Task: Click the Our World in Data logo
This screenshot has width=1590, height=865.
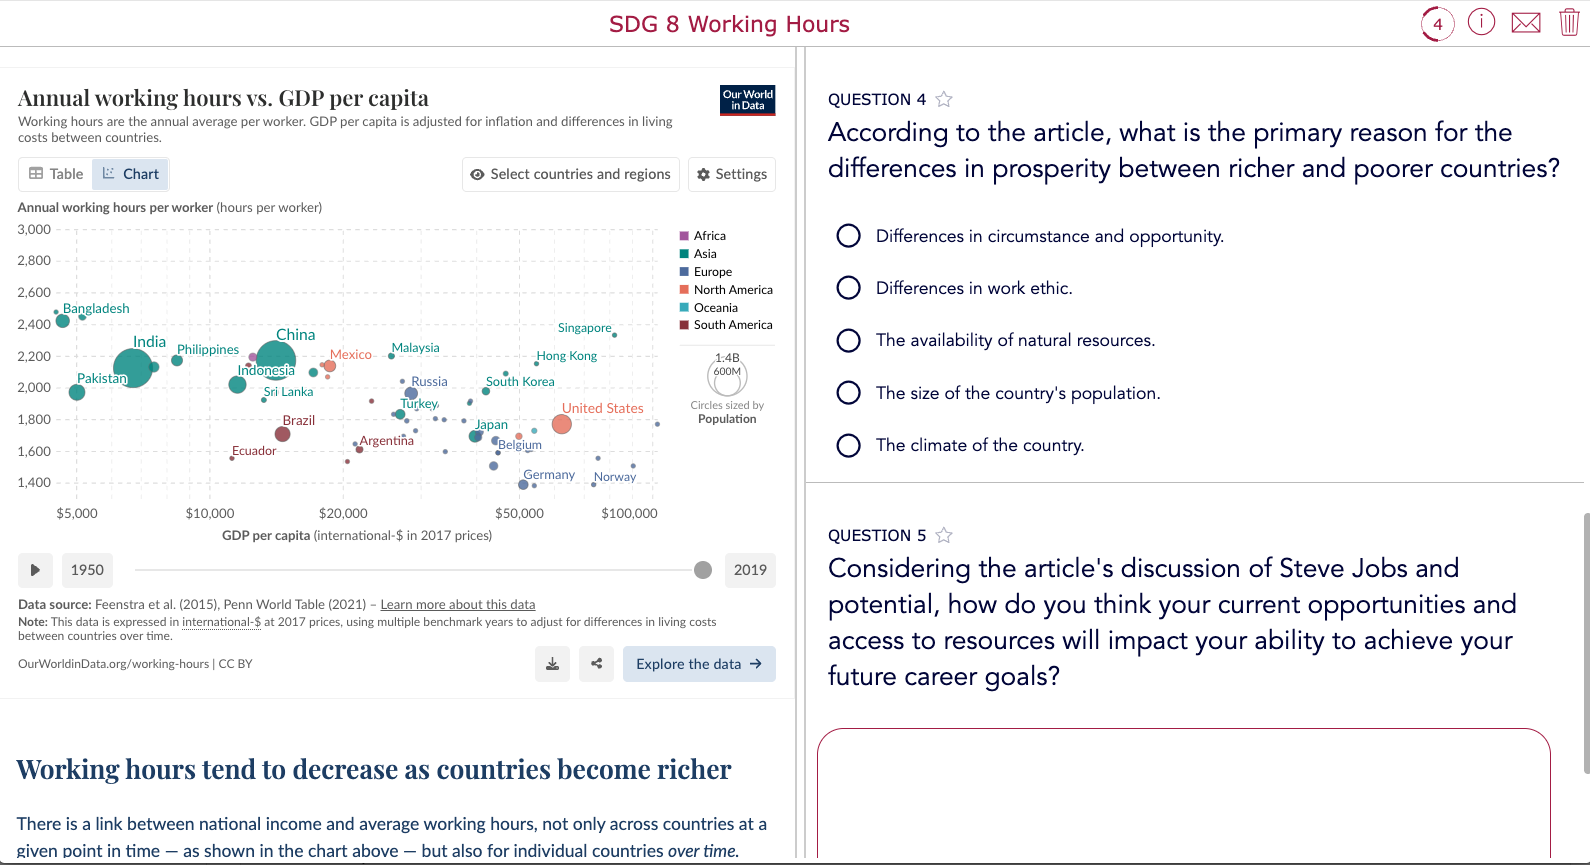Action: tap(747, 101)
